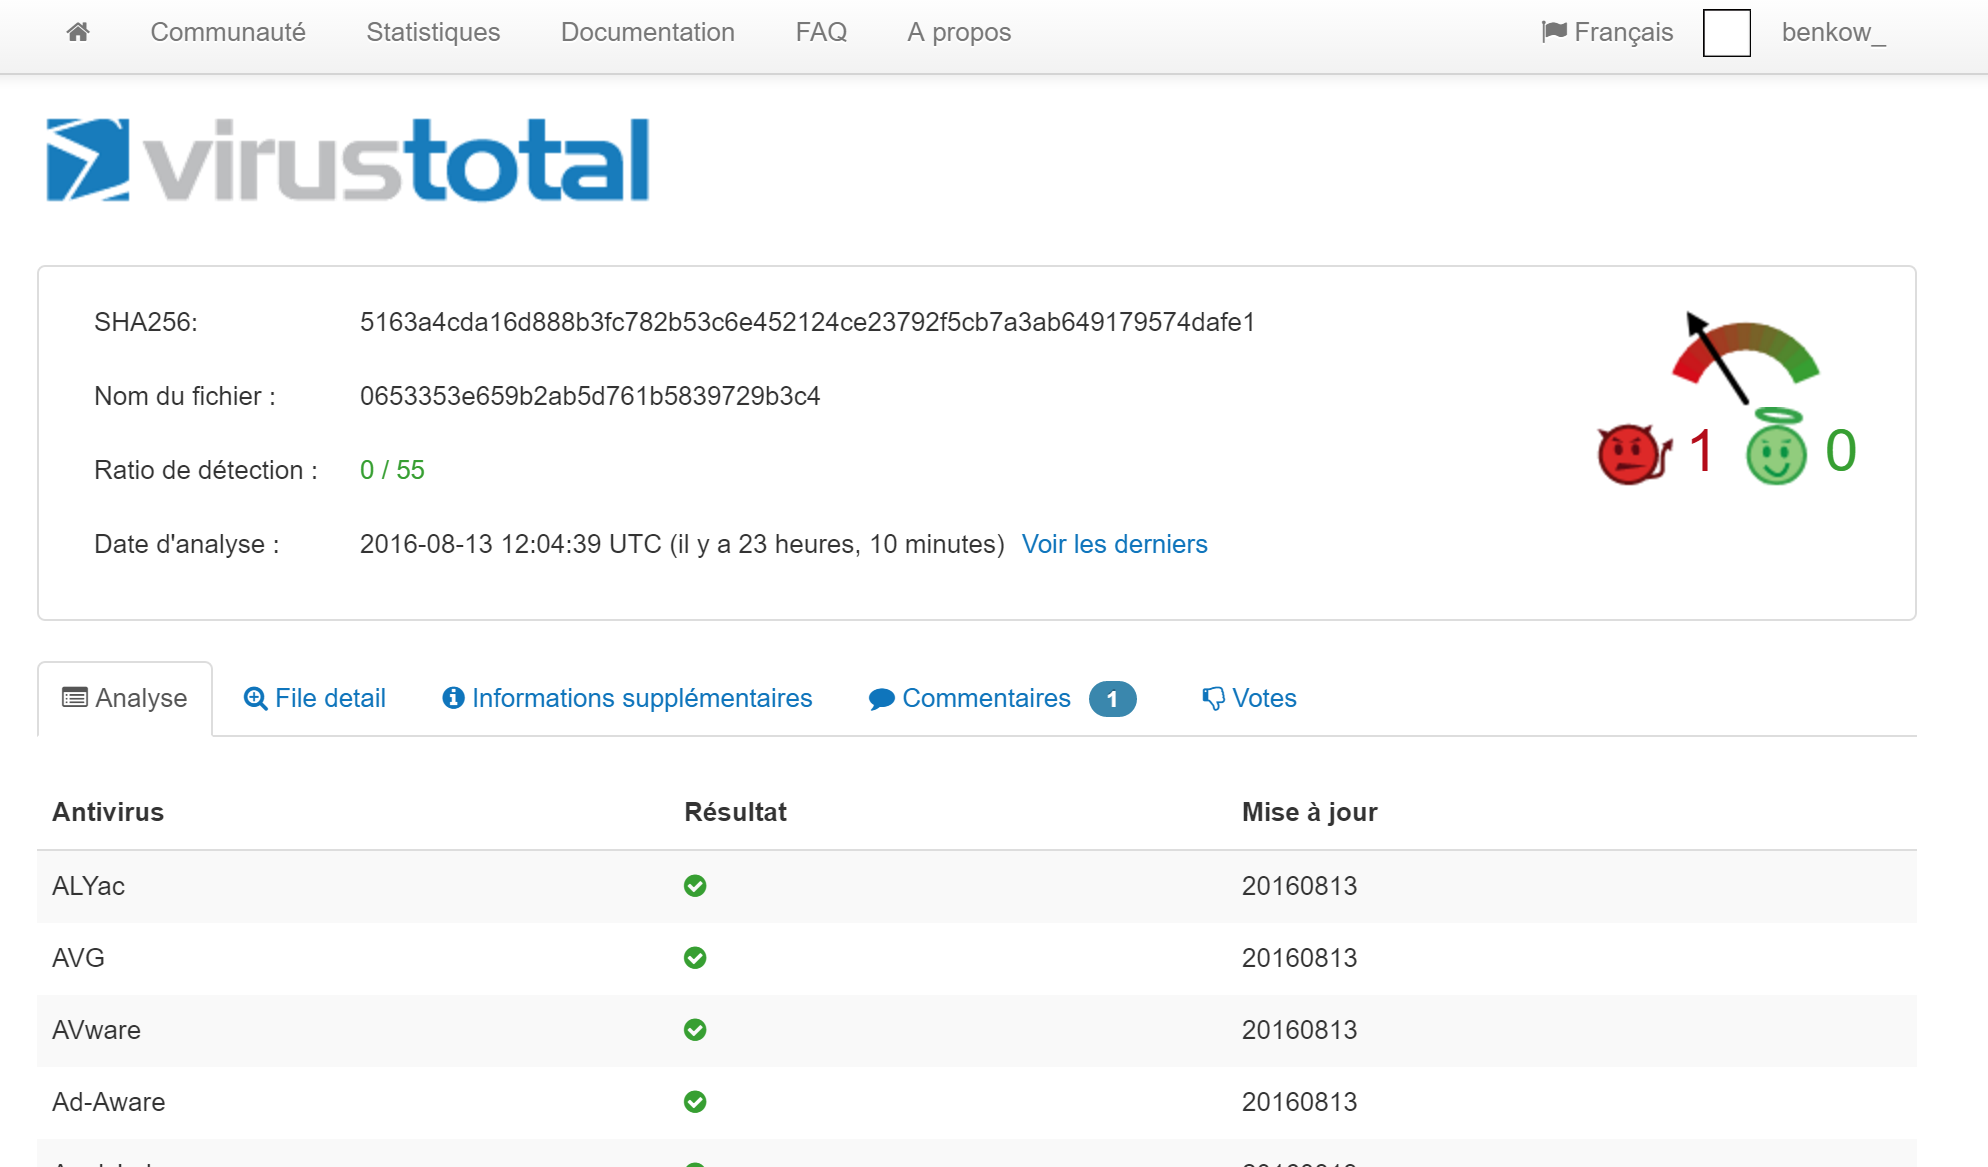
Task: Click the update date 20160813 for AVware
Action: tap(1299, 1030)
